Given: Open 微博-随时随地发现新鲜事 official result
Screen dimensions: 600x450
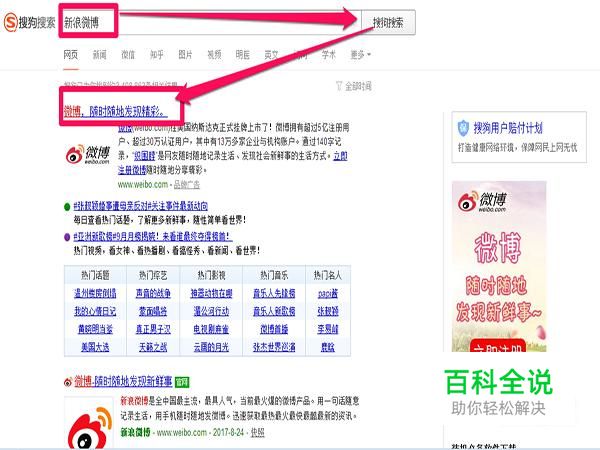Looking at the screenshot, I should coord(123,381).
